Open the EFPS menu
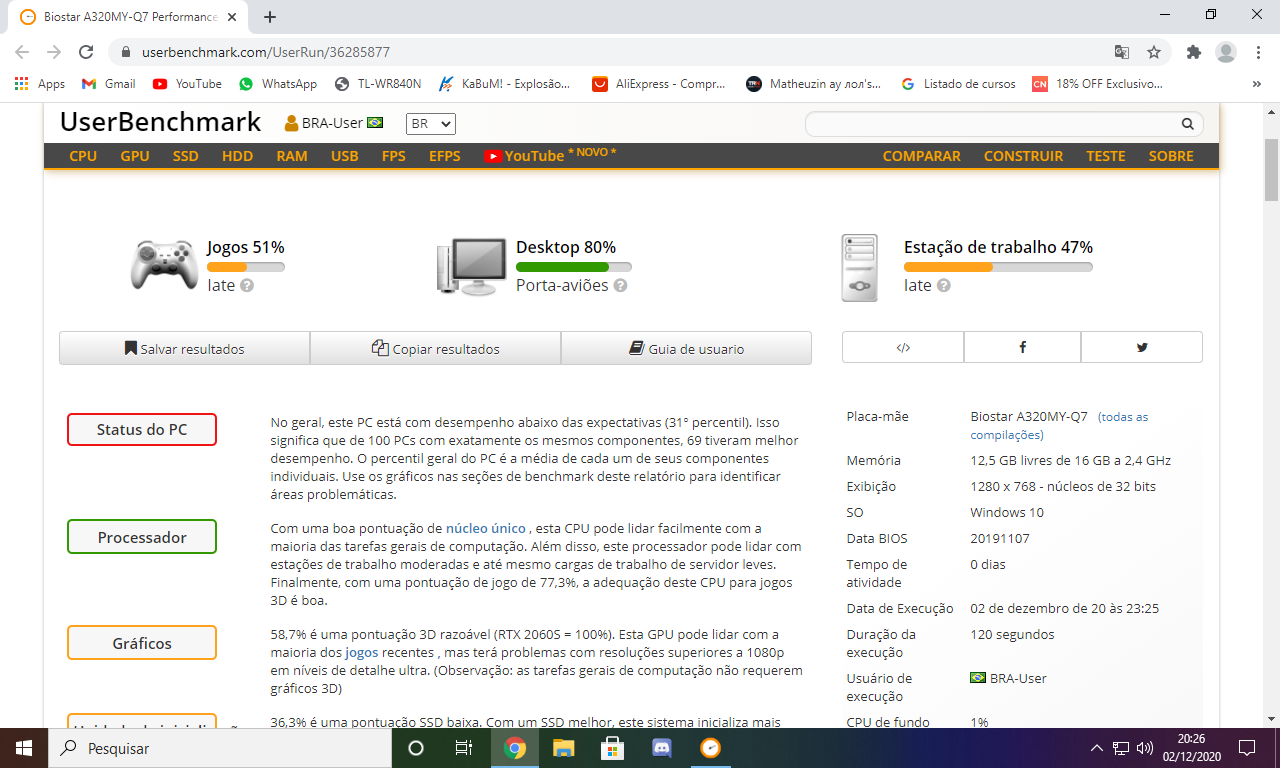The image size is (1280, 768). point(445,156)
